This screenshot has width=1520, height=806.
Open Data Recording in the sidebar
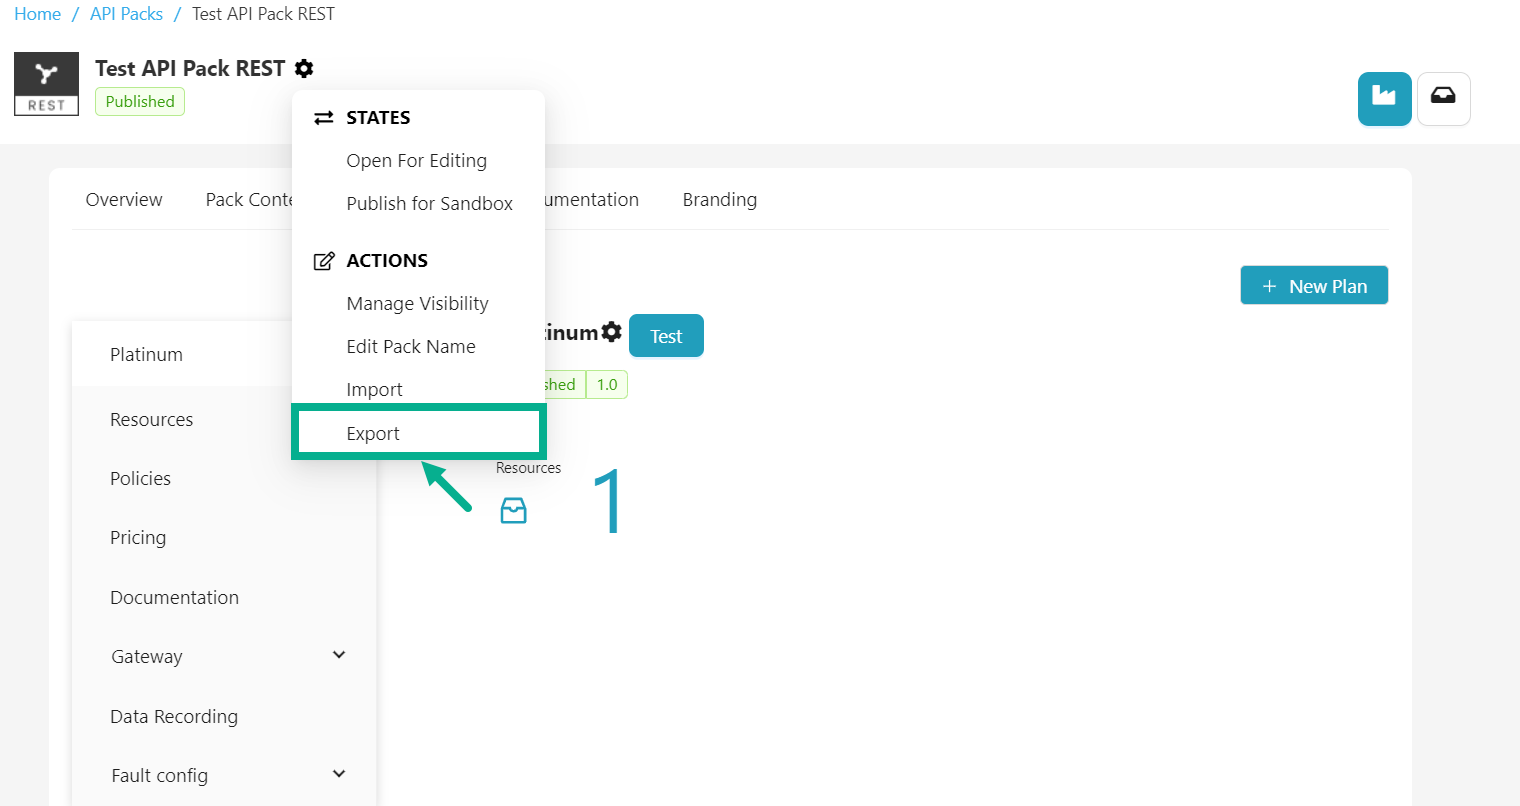(x=174, y=717)
